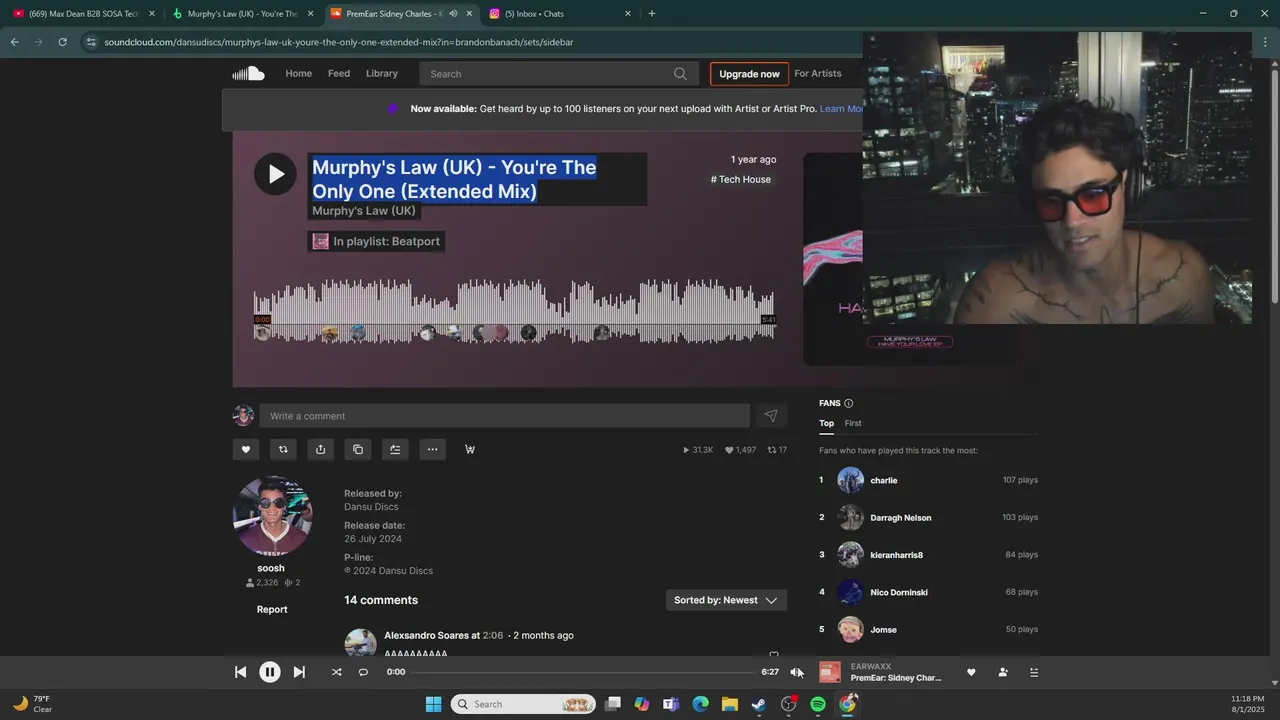1280x720 pixels.
Task: Open Microsoft Edge from the taskbar
Action: pyautogui.click(x=701, y=704)
